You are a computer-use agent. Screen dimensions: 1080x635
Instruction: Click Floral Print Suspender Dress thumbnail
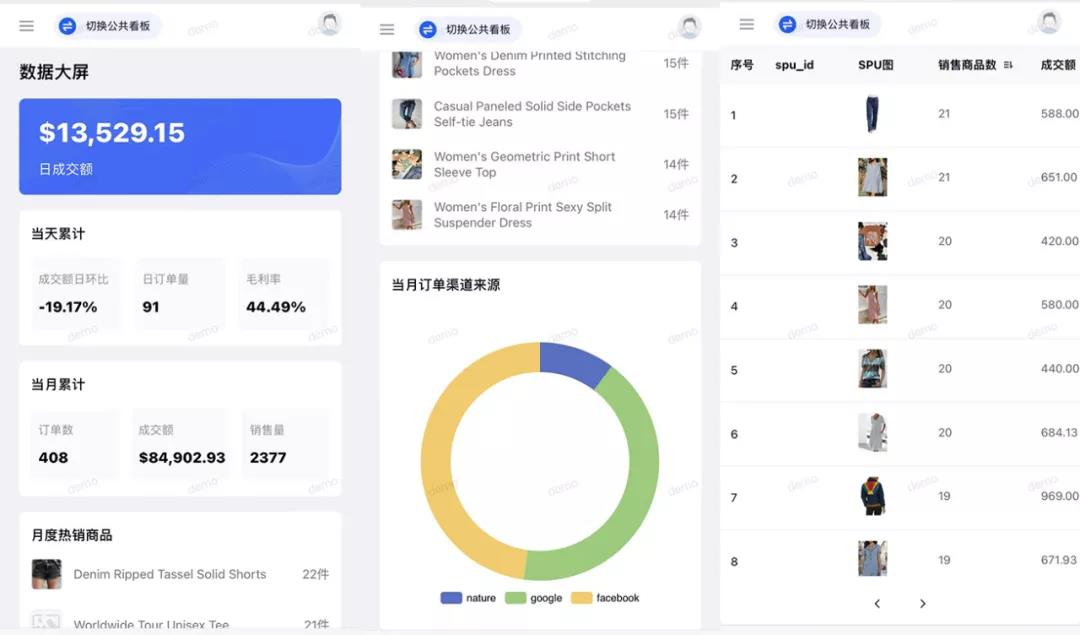407,214
